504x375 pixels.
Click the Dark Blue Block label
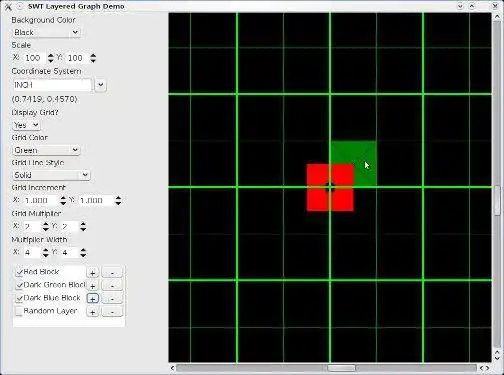click(x=52, y=298)
